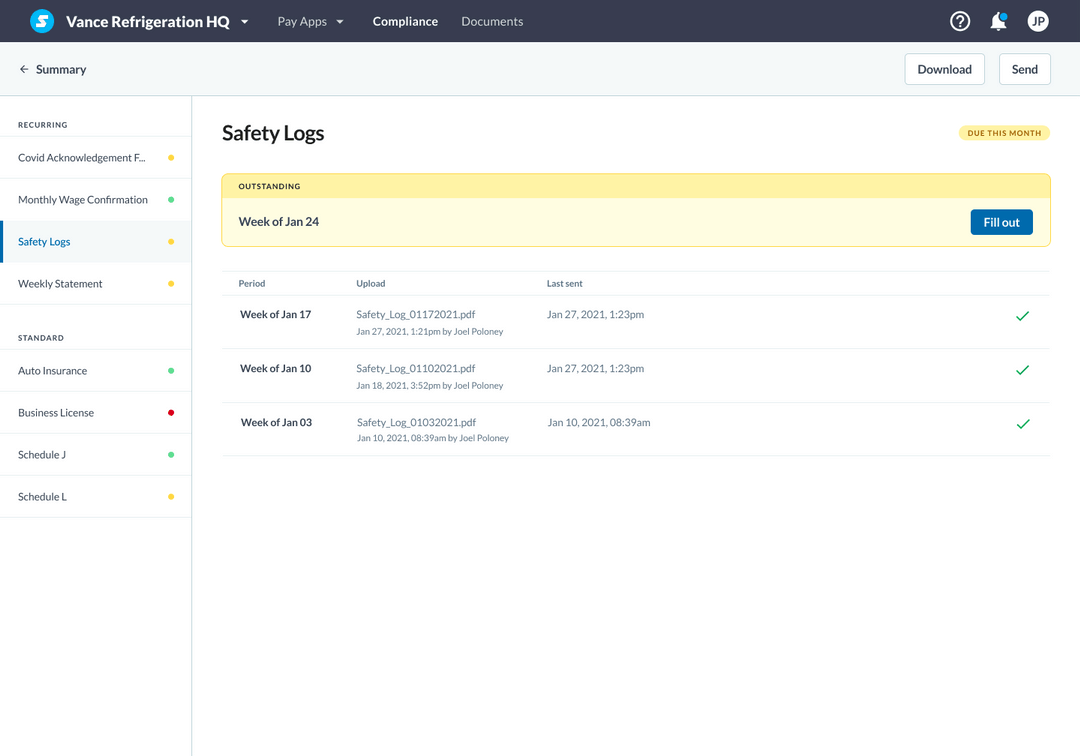Click the Download button
1080x756 pixels.
[x=944, y=68]
